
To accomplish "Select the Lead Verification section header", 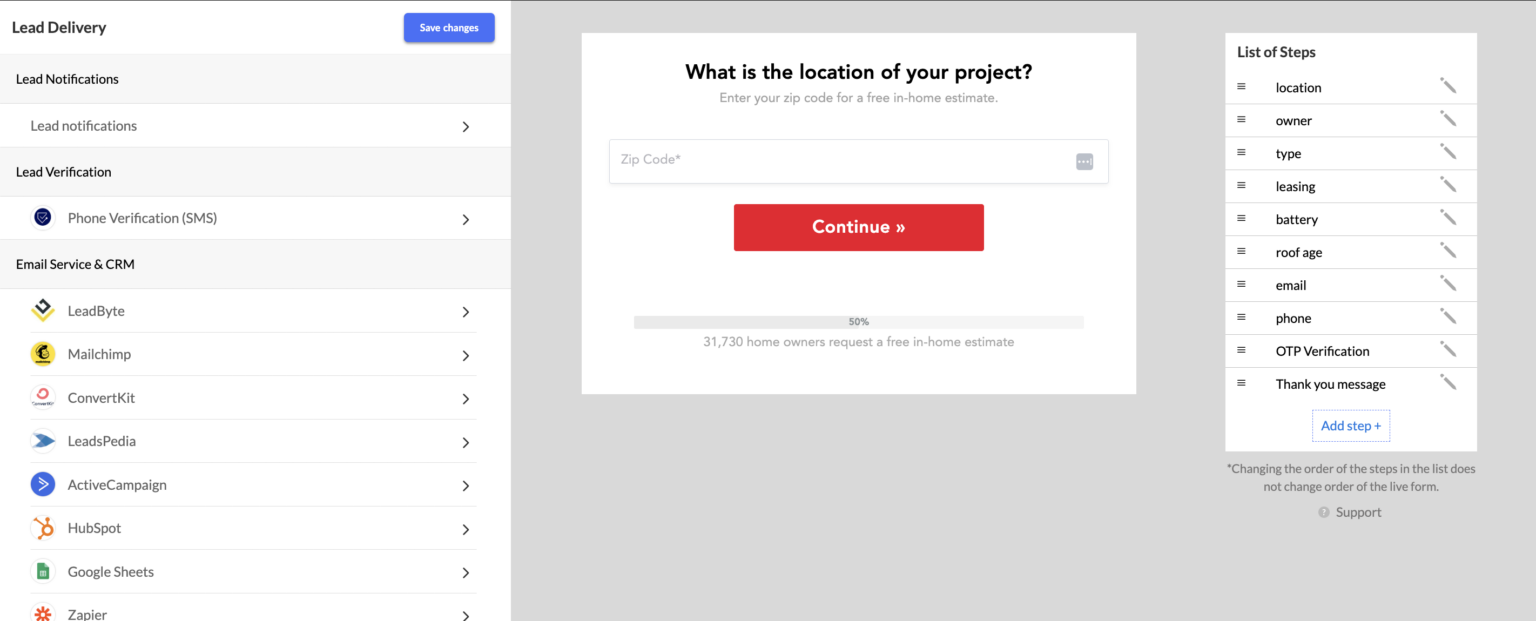I will coord(63,171).
